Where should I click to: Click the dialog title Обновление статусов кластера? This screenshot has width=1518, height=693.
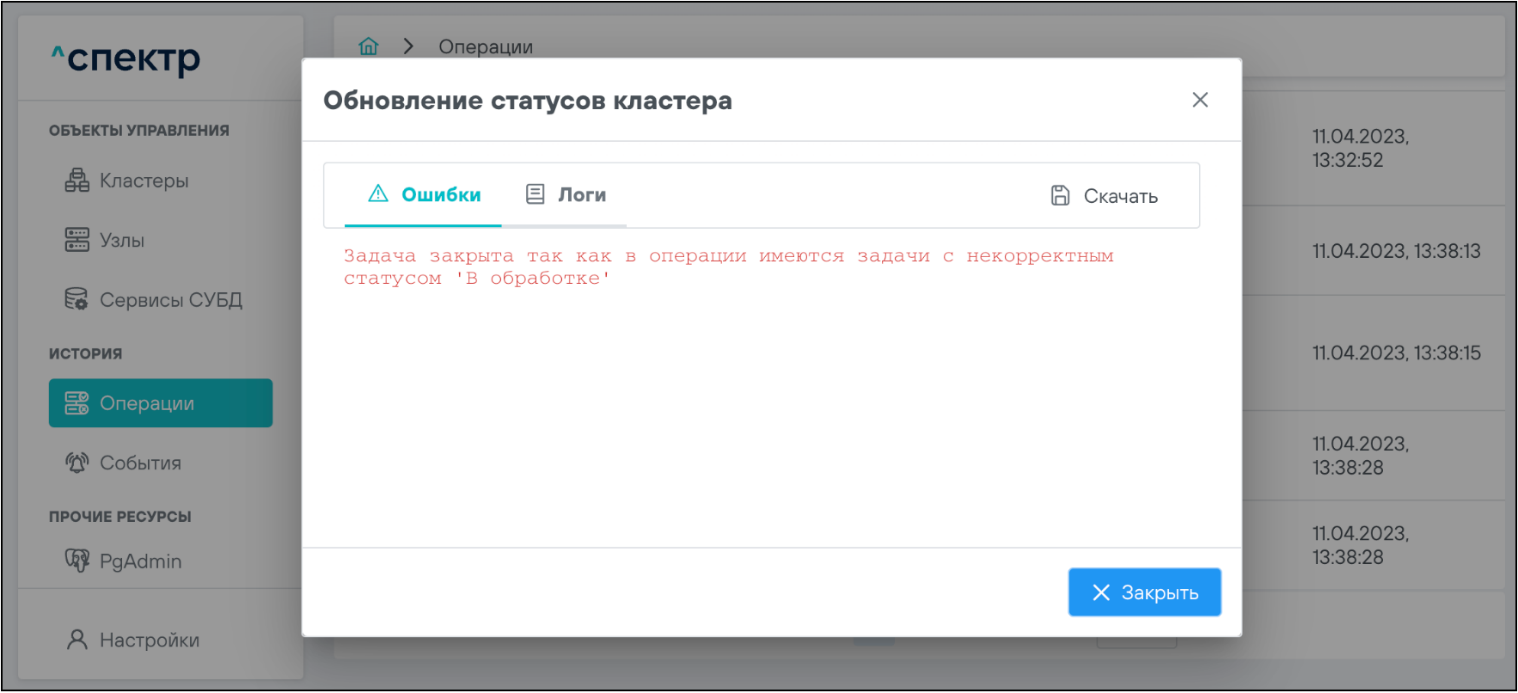click(x=527, y=101)
